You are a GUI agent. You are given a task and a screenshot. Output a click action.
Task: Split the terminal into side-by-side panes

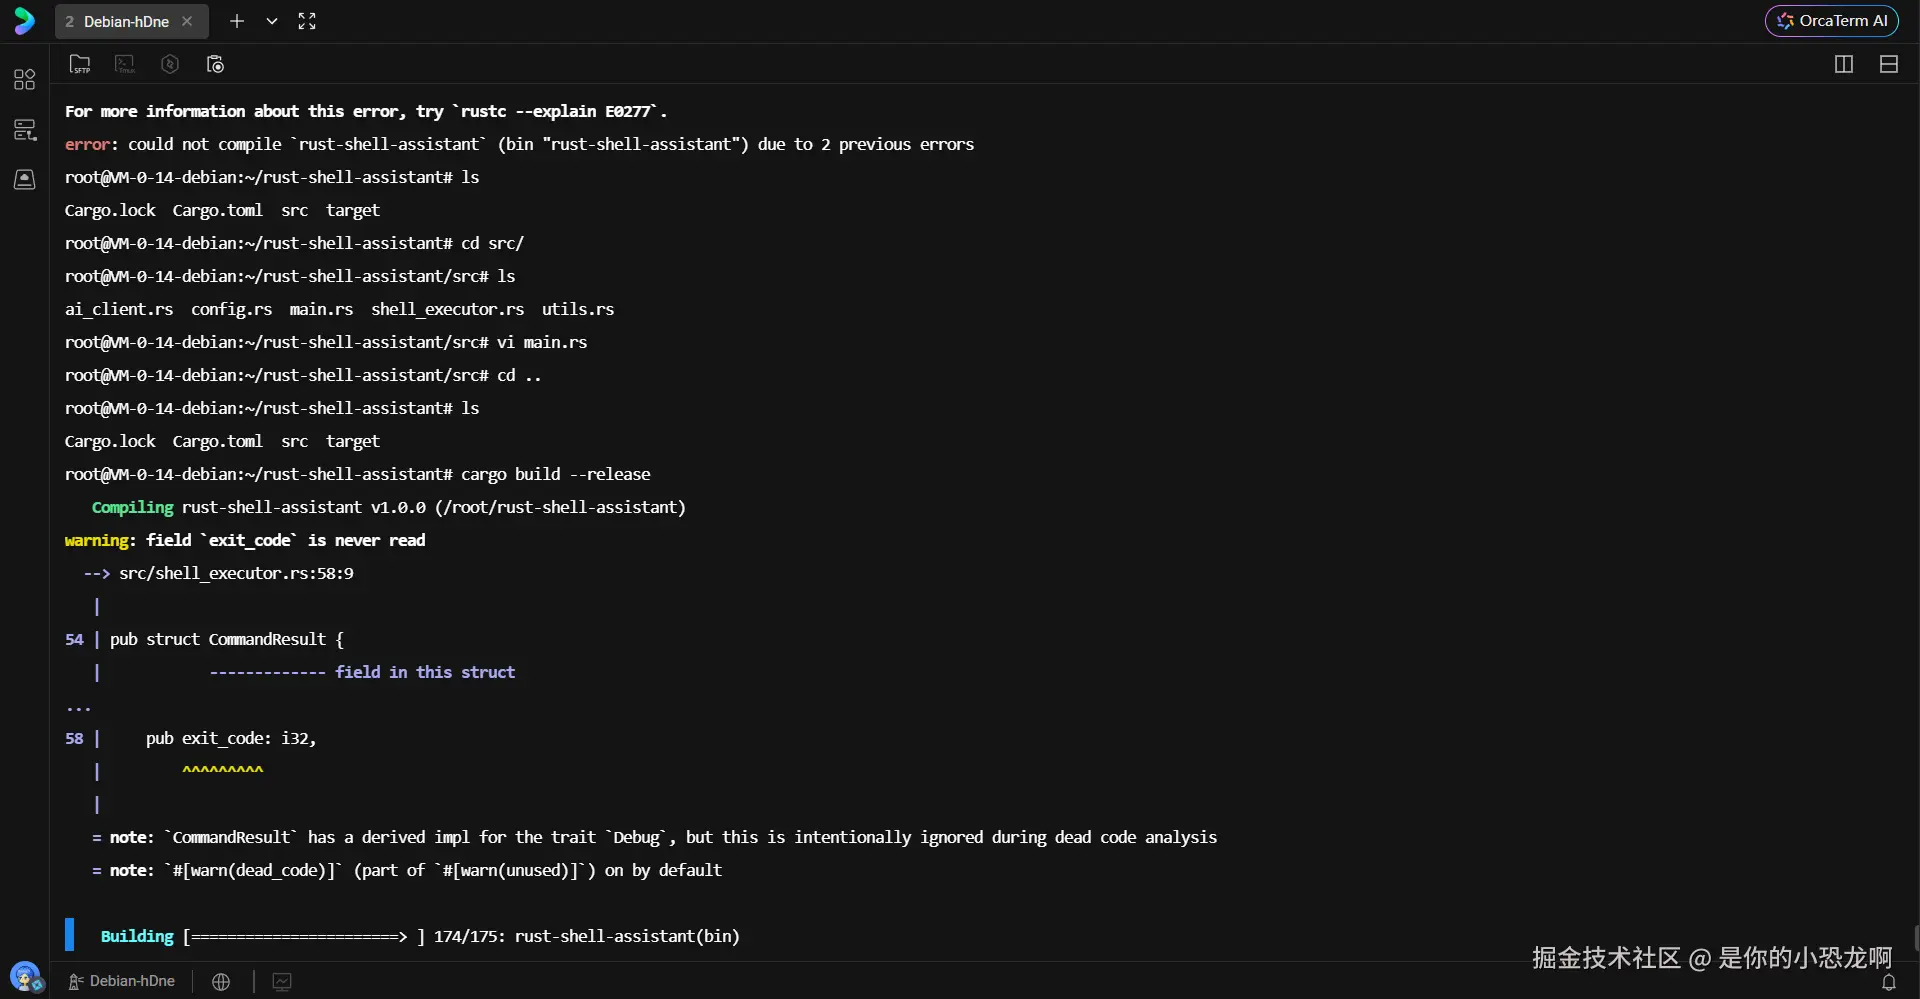point(1844,64)
